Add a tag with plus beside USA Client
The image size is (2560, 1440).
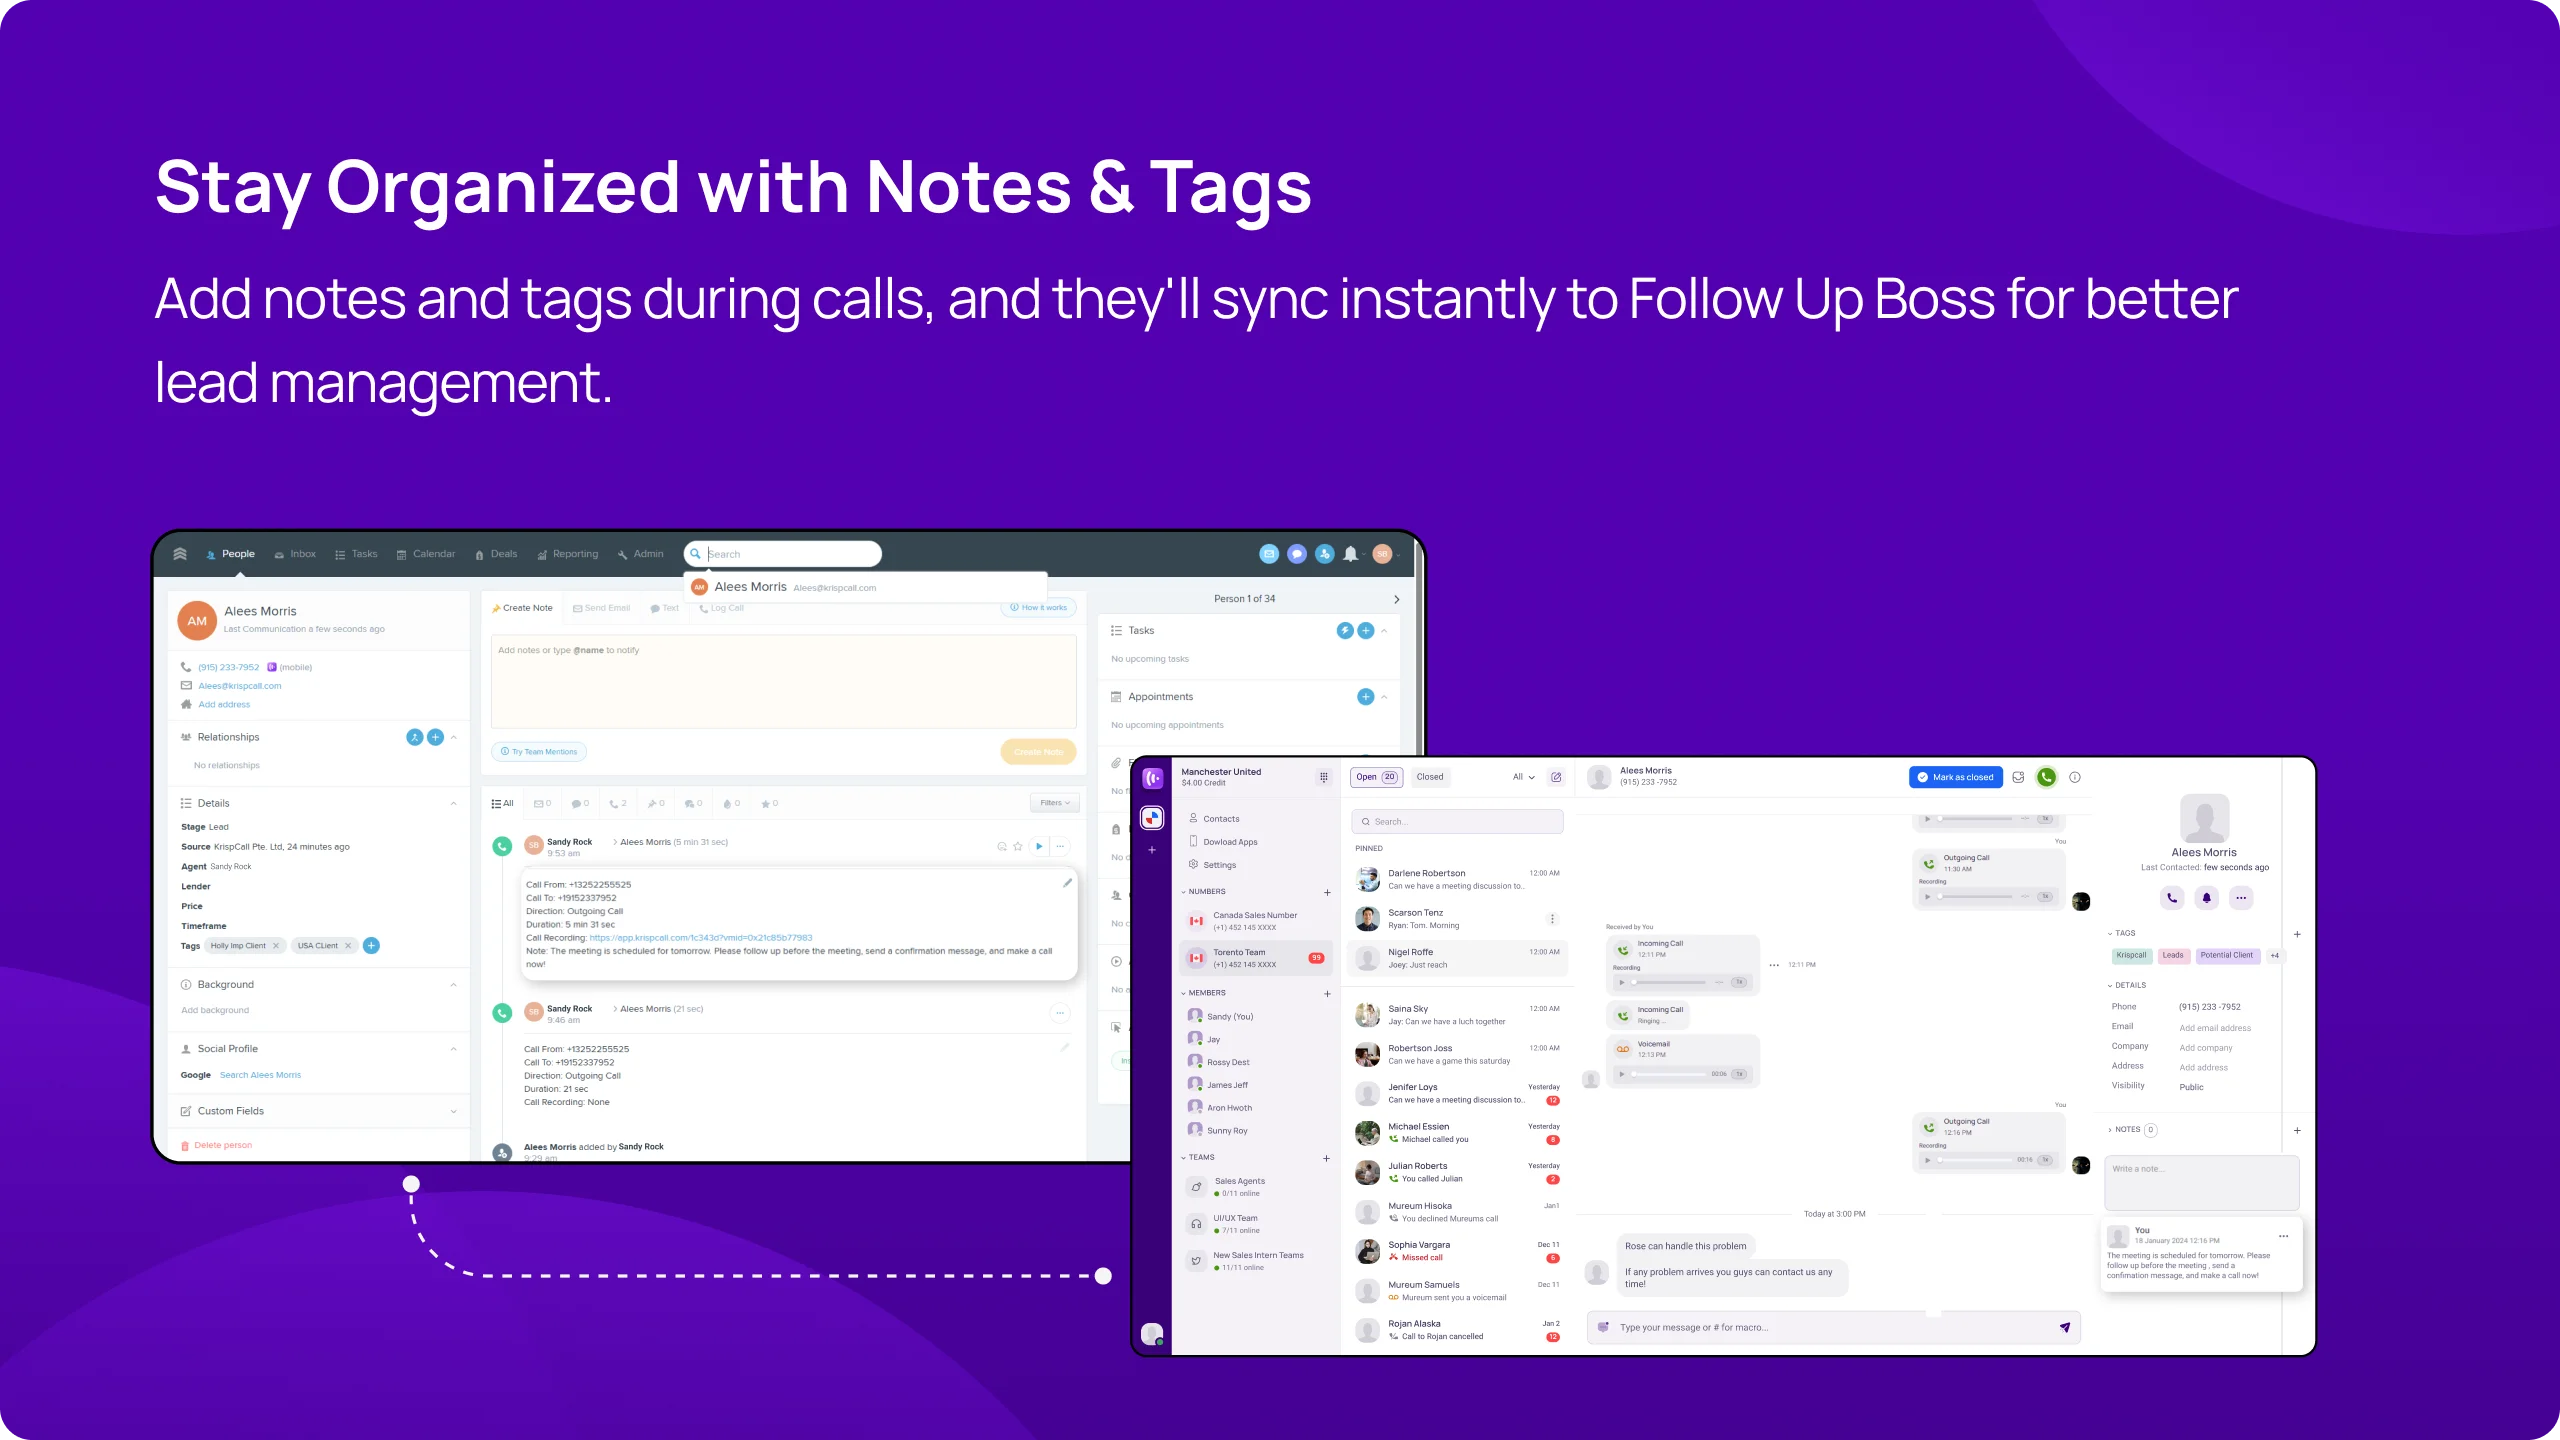tap(371, 946)
